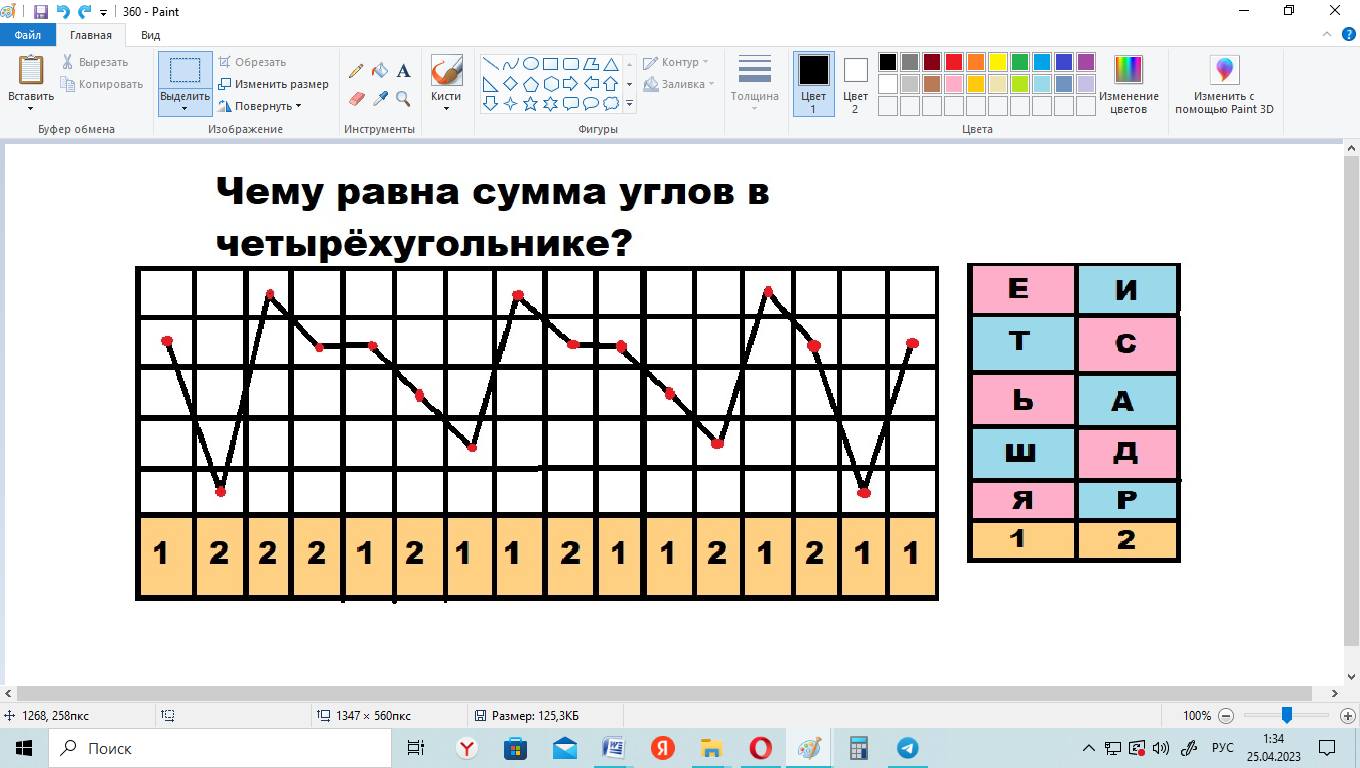The image size is (1360, 768).
Task: Choose the Eraser tool
Action: coord(356,98)
